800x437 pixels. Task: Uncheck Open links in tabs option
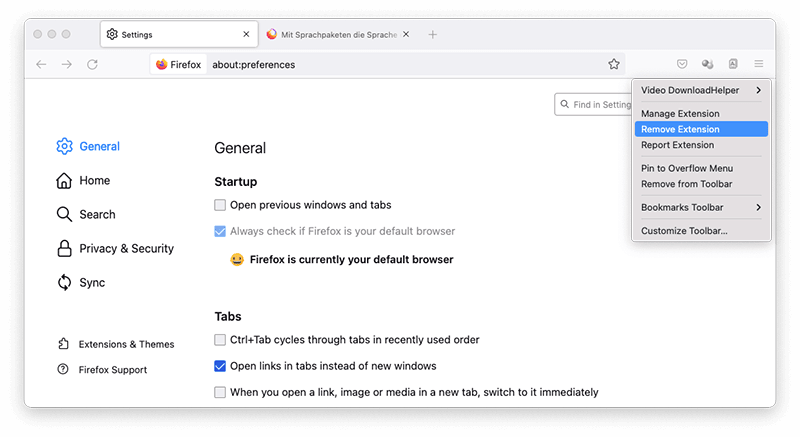click(x=220, y=366)
